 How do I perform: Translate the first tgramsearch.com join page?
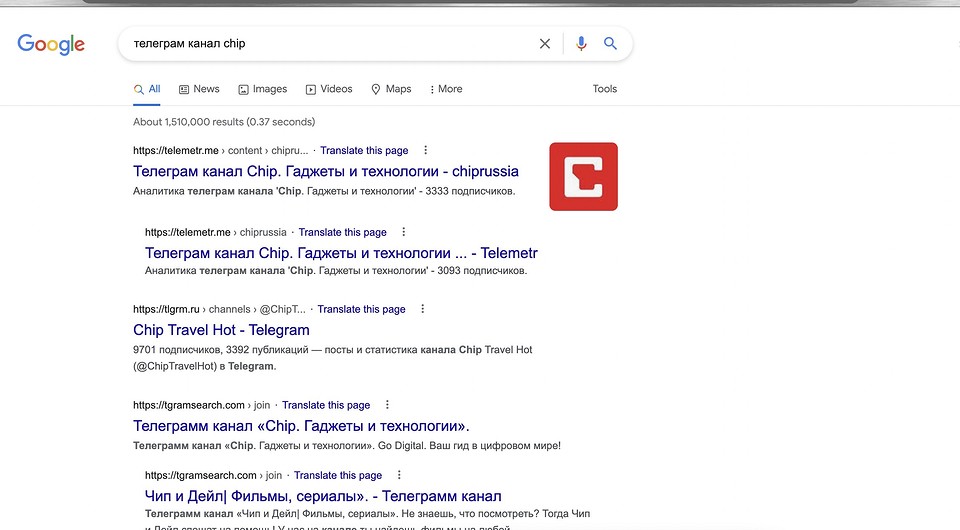pos(326,405)
